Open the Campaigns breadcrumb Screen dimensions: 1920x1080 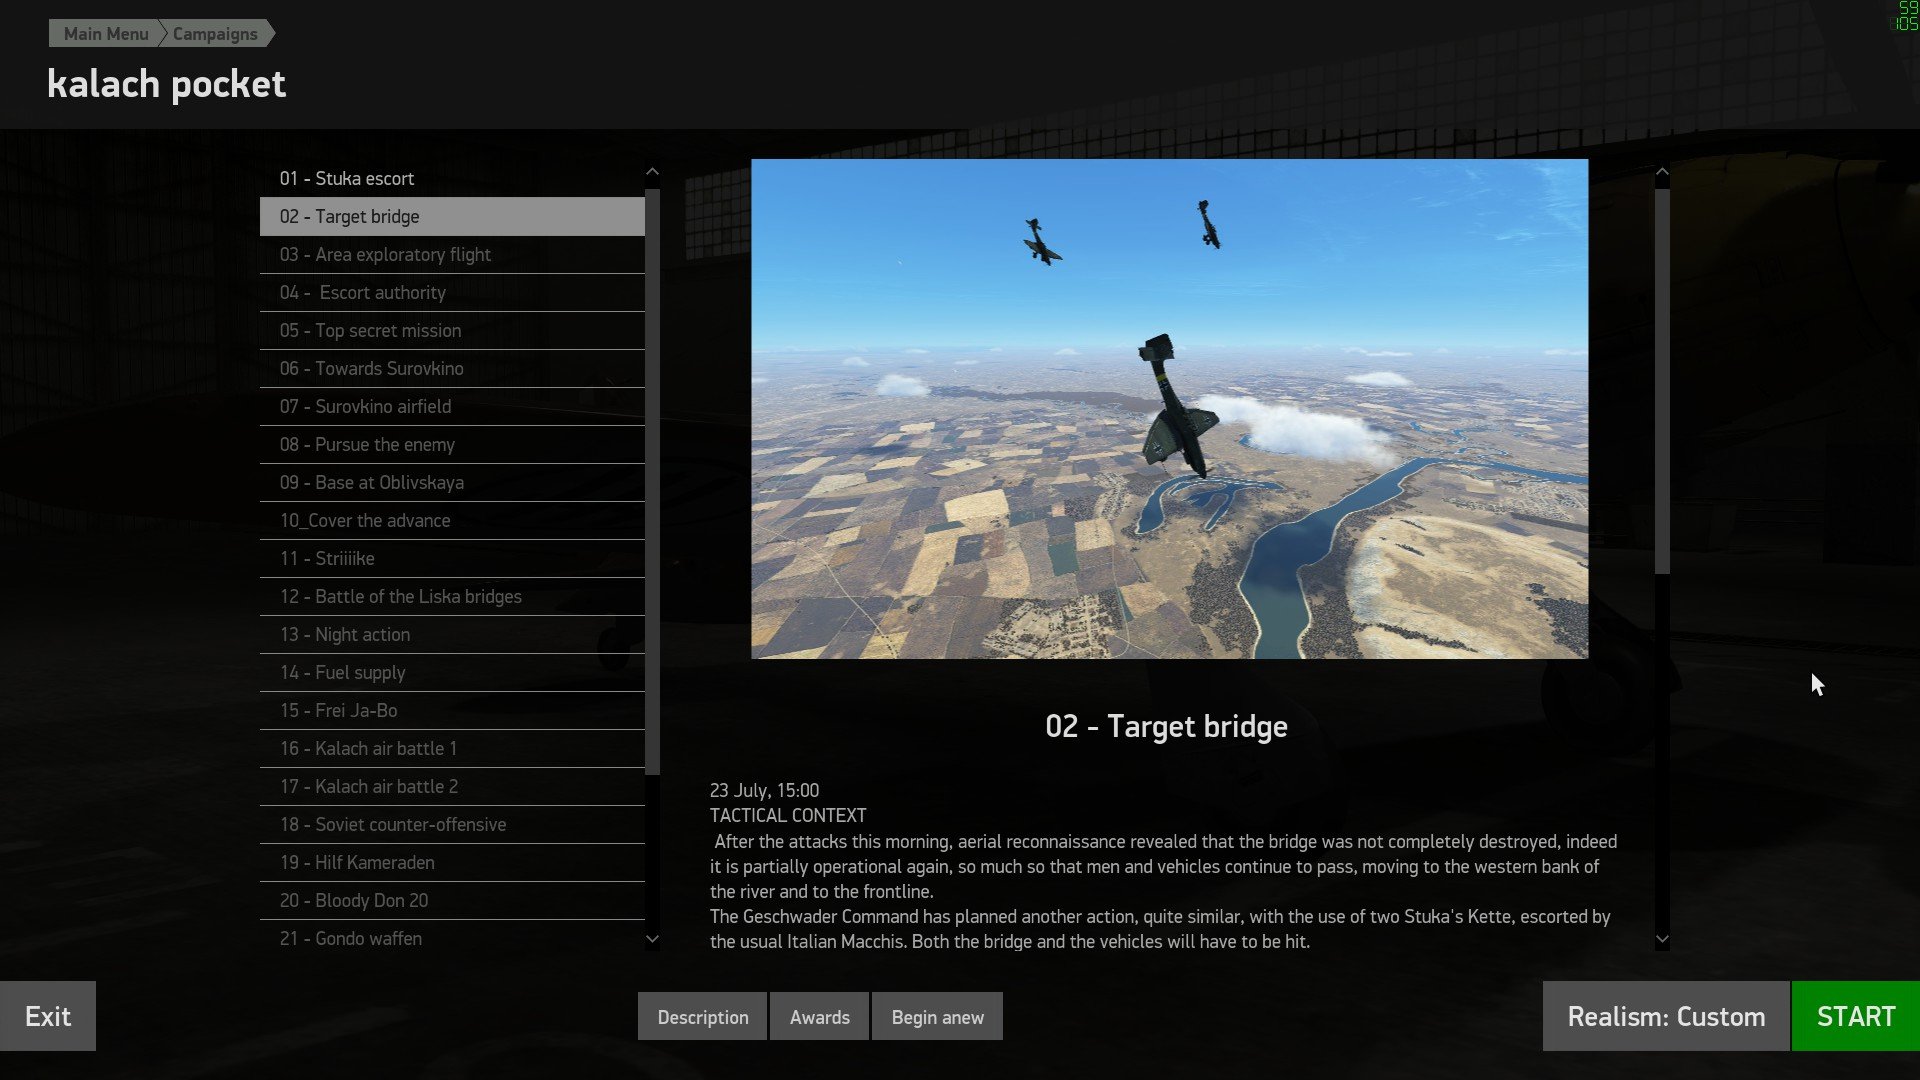coord(215,34)
